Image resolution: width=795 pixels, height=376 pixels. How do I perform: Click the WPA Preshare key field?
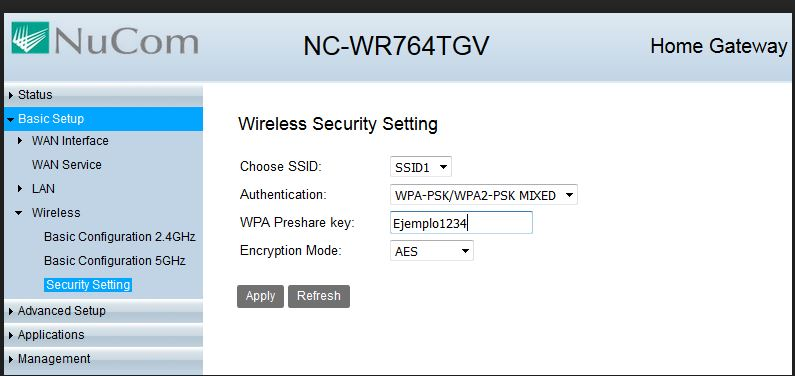coord(461,222)
